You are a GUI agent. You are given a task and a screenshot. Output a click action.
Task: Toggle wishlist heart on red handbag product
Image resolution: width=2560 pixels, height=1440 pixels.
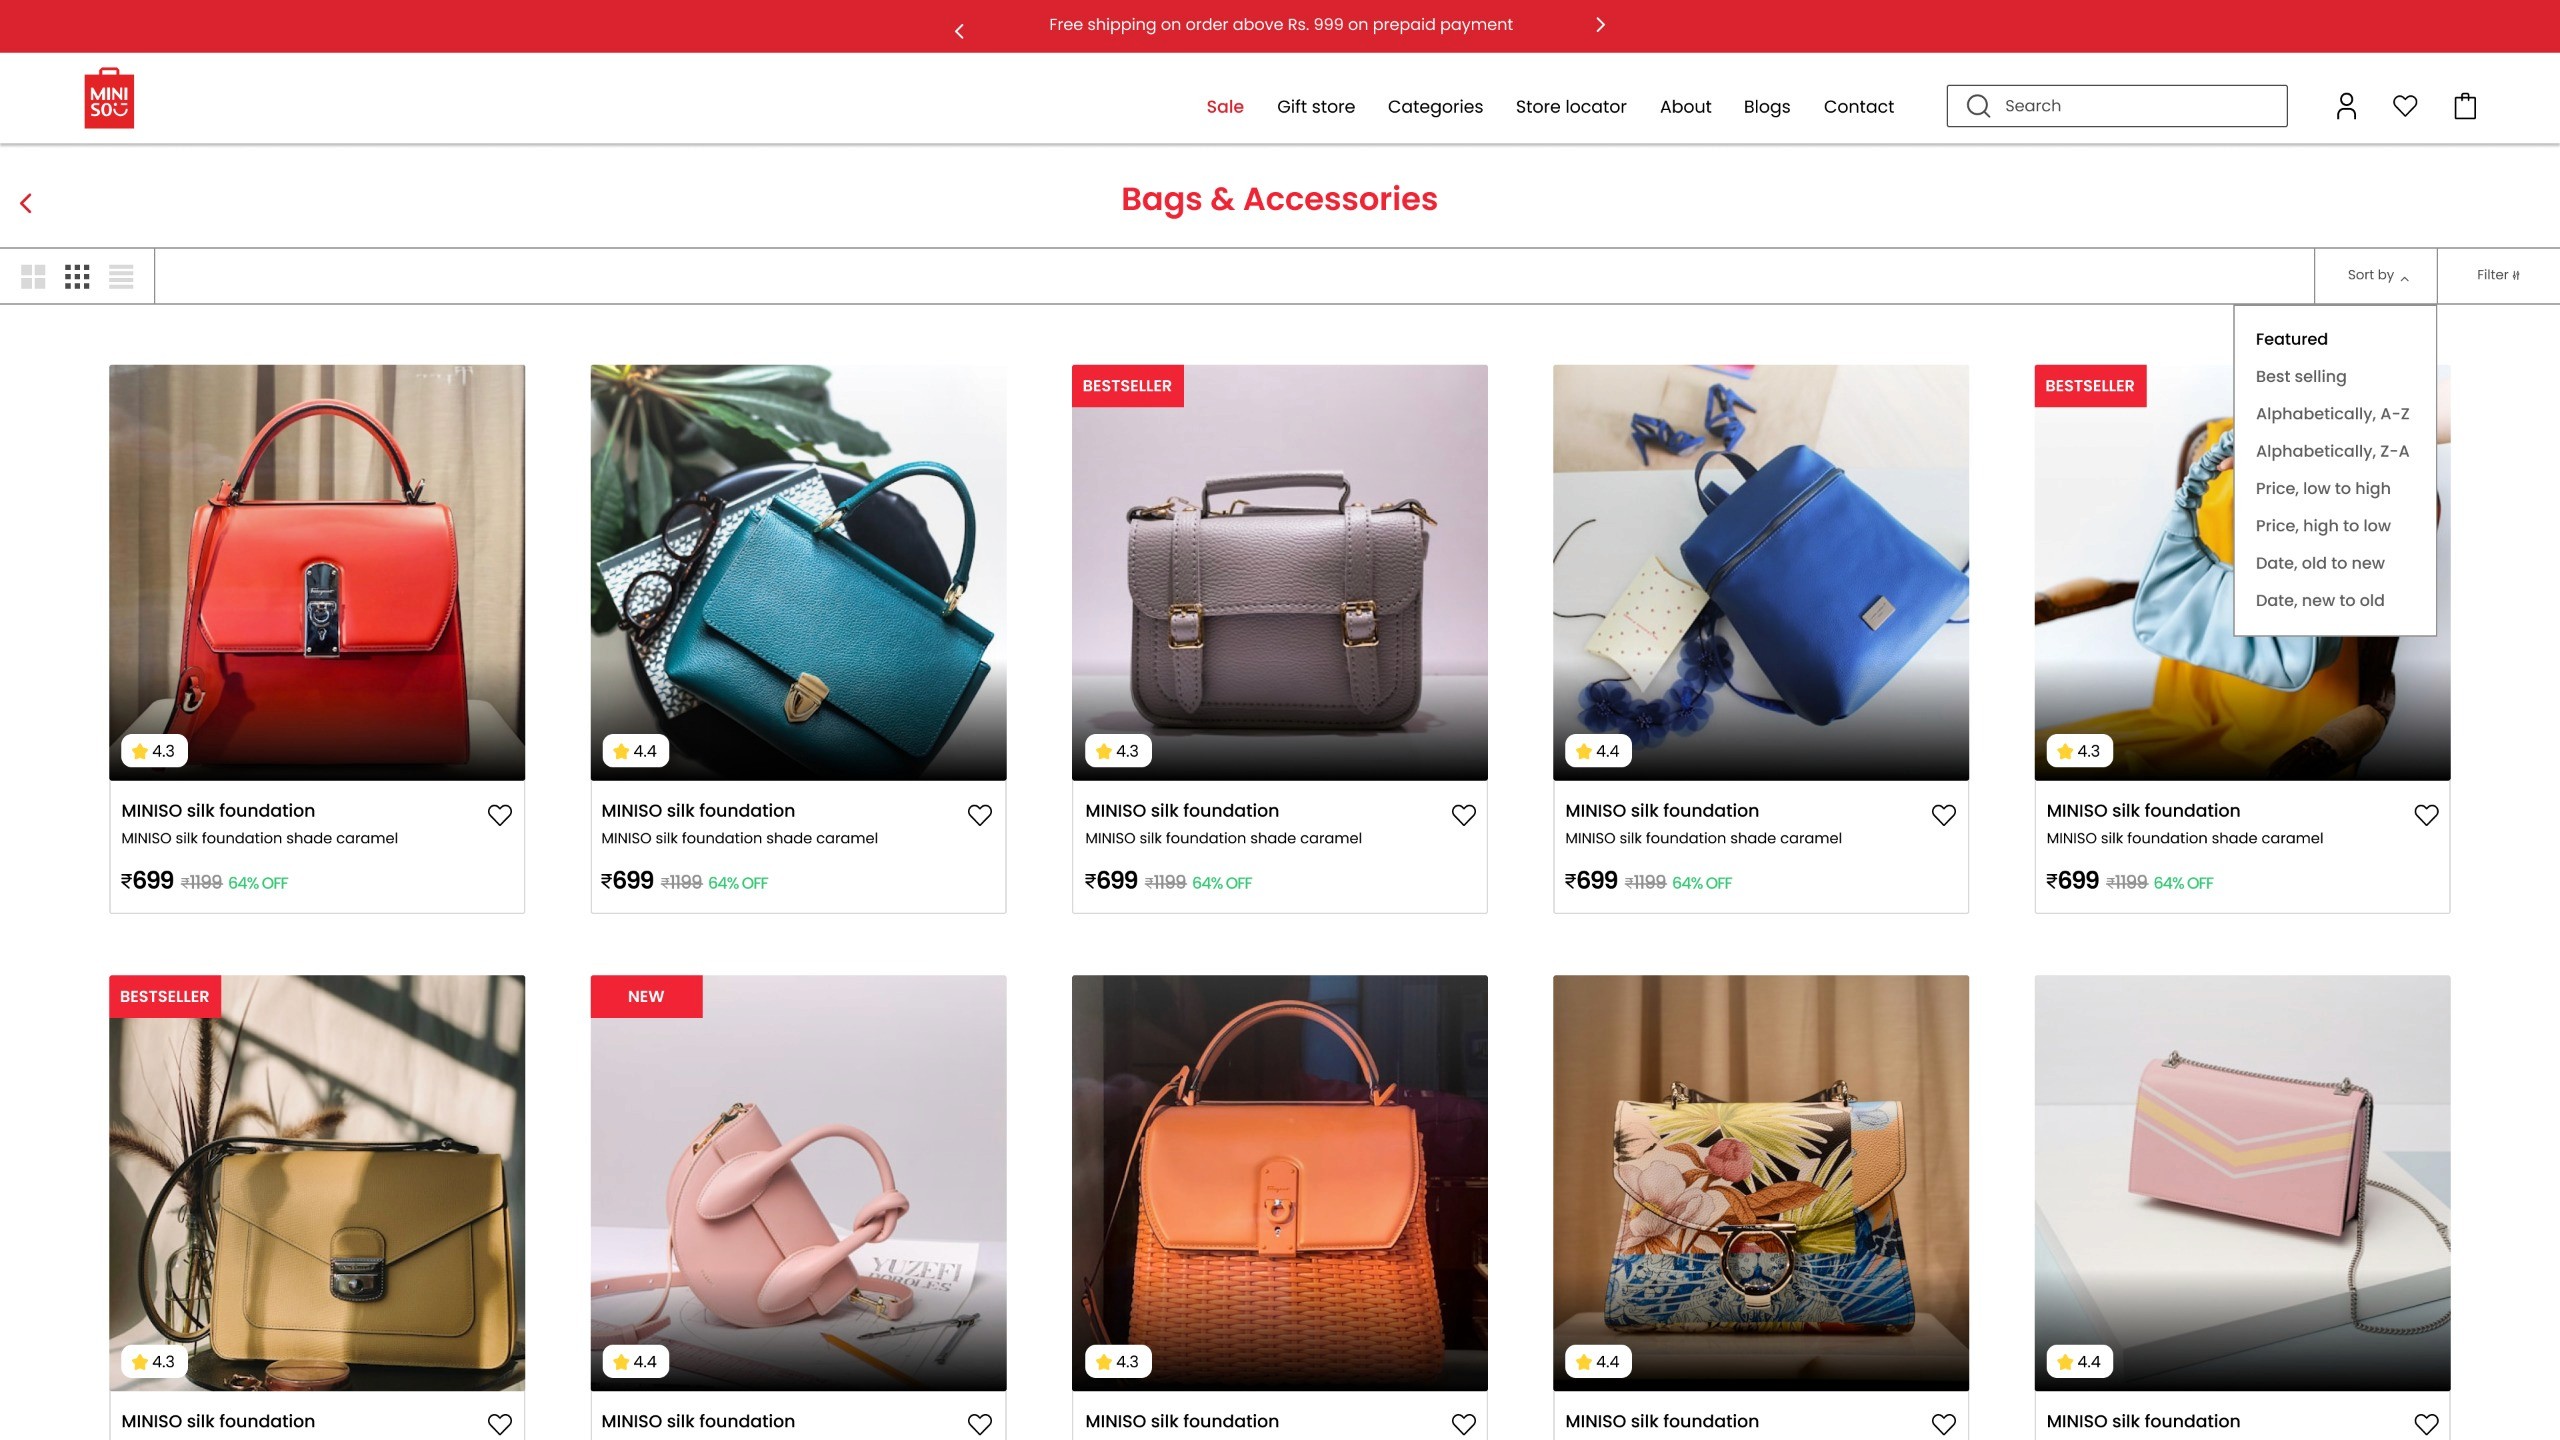[x=500, y=815]
